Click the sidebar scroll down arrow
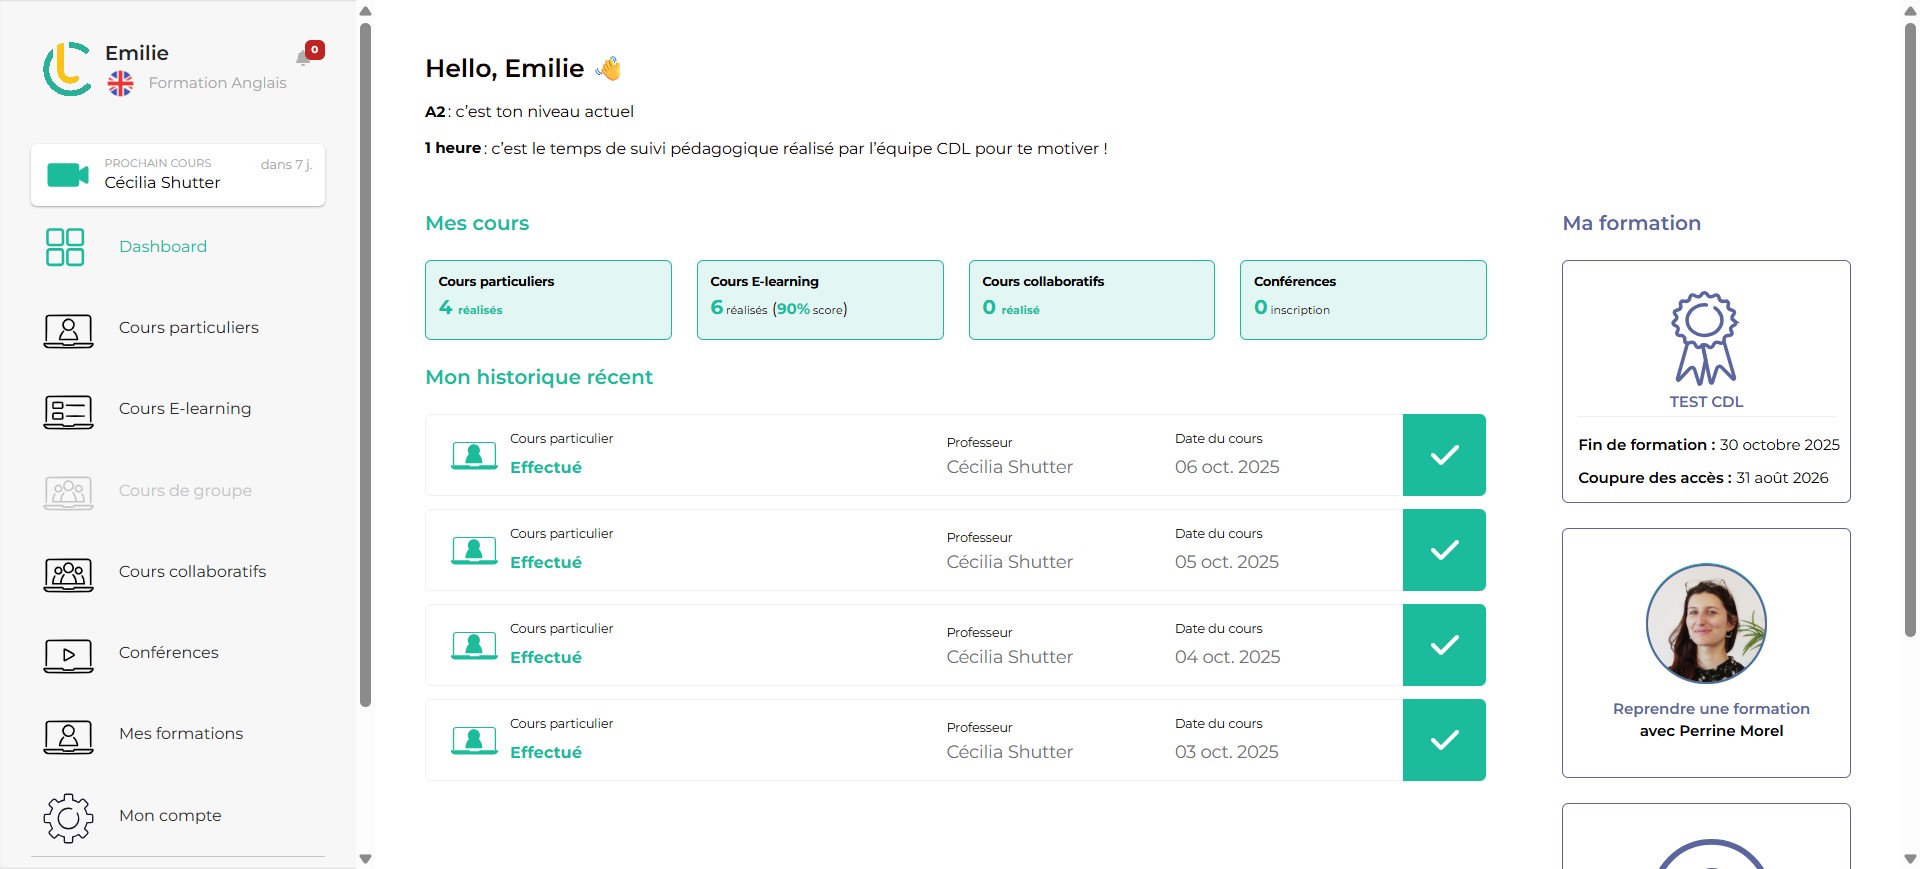Viewport: 1920px width, 869px height. point(365,859)
